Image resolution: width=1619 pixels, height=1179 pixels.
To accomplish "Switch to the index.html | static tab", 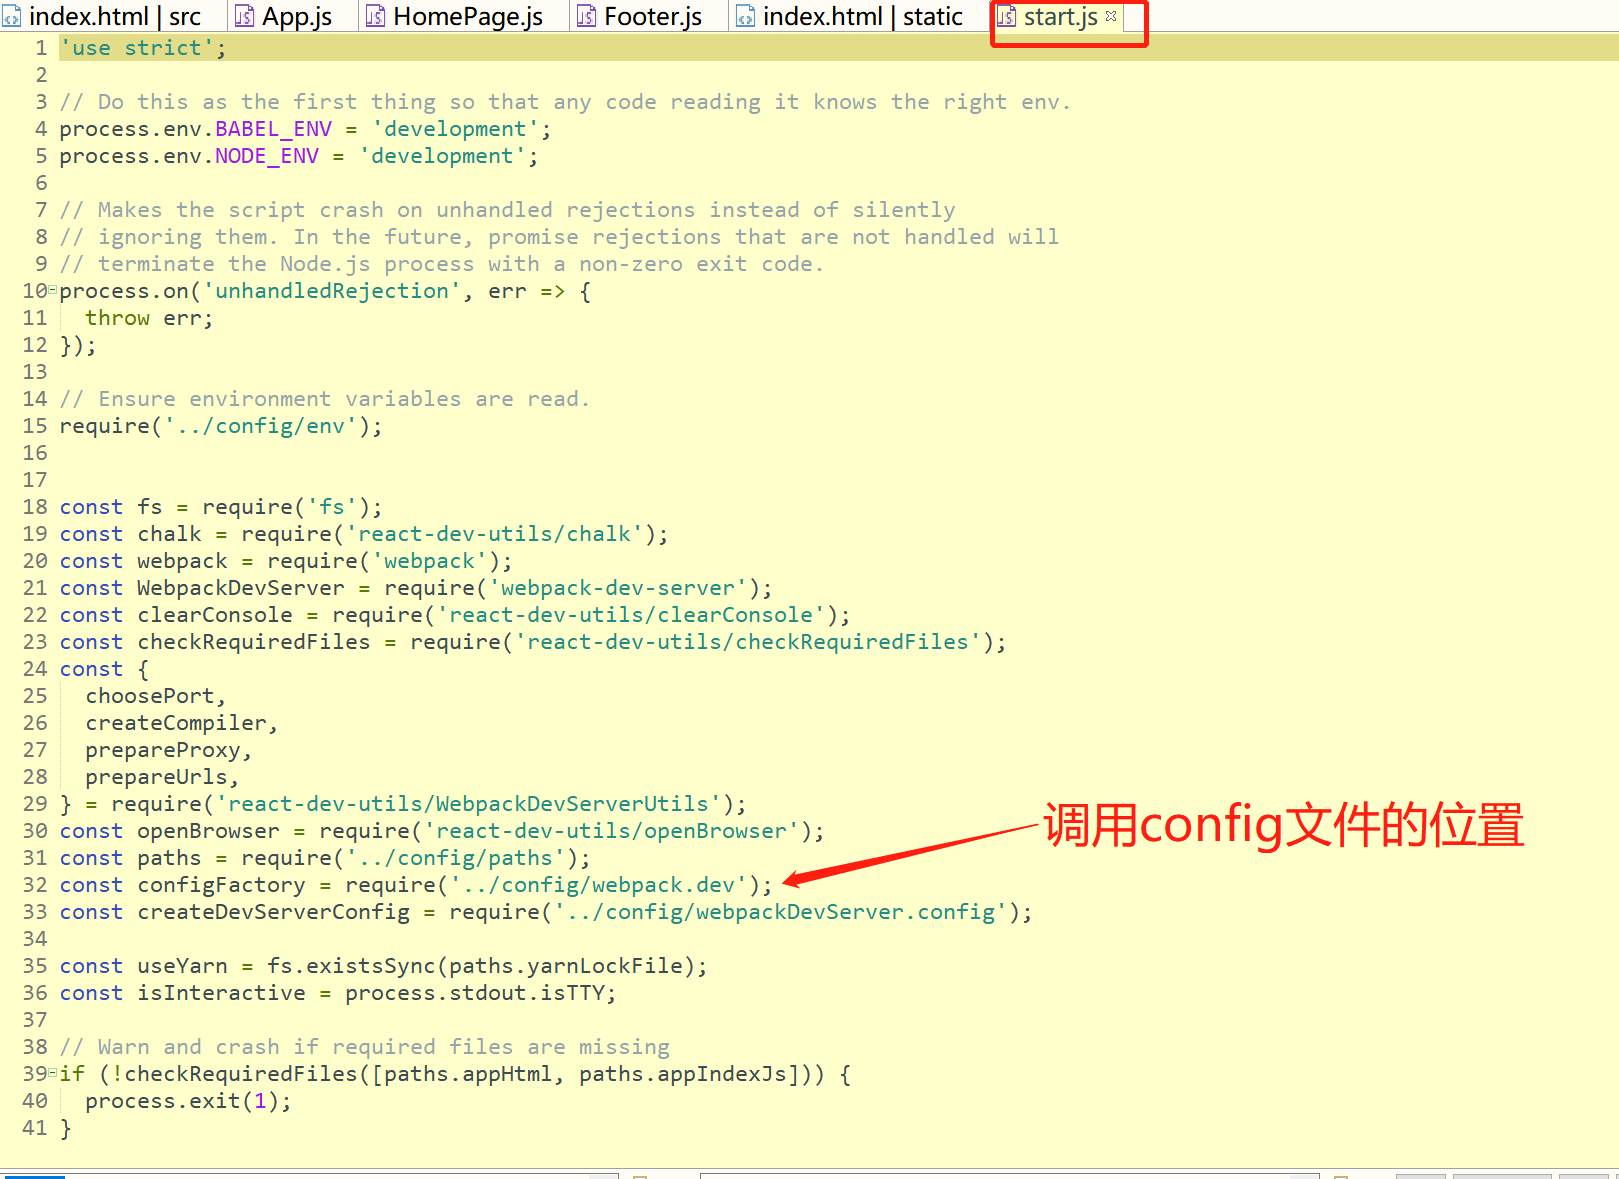I will (849, 16).
